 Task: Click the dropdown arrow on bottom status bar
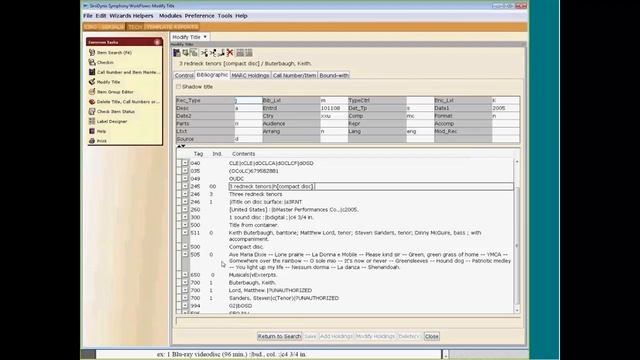[x=445, y=355]
